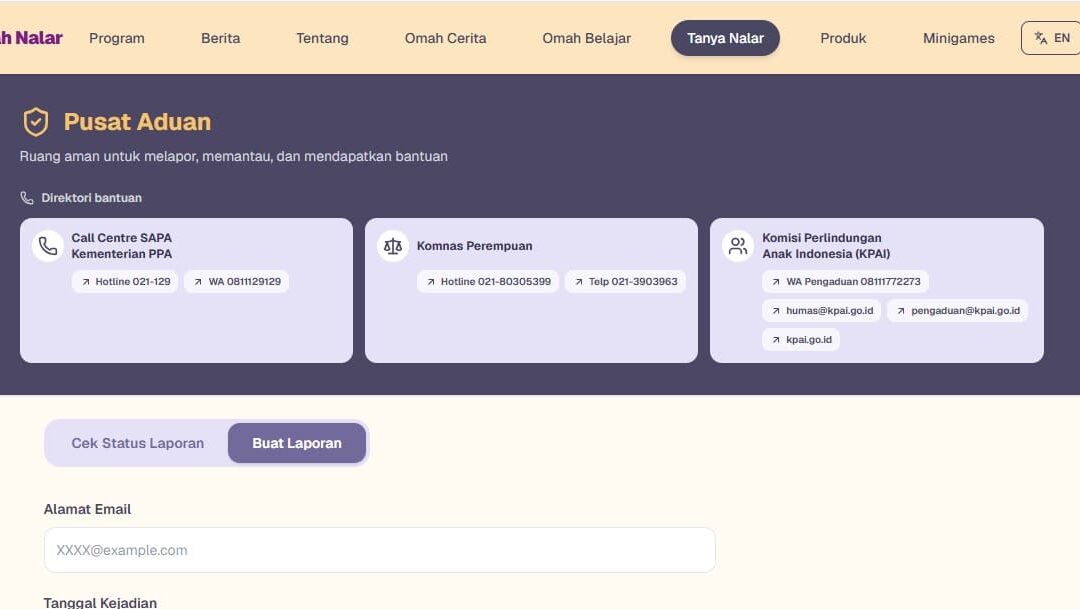This screenshot has width=1080, height=609.
Task: Email humas@kpai.go.id
Action: pyautogui.click(x=822, y=311)
